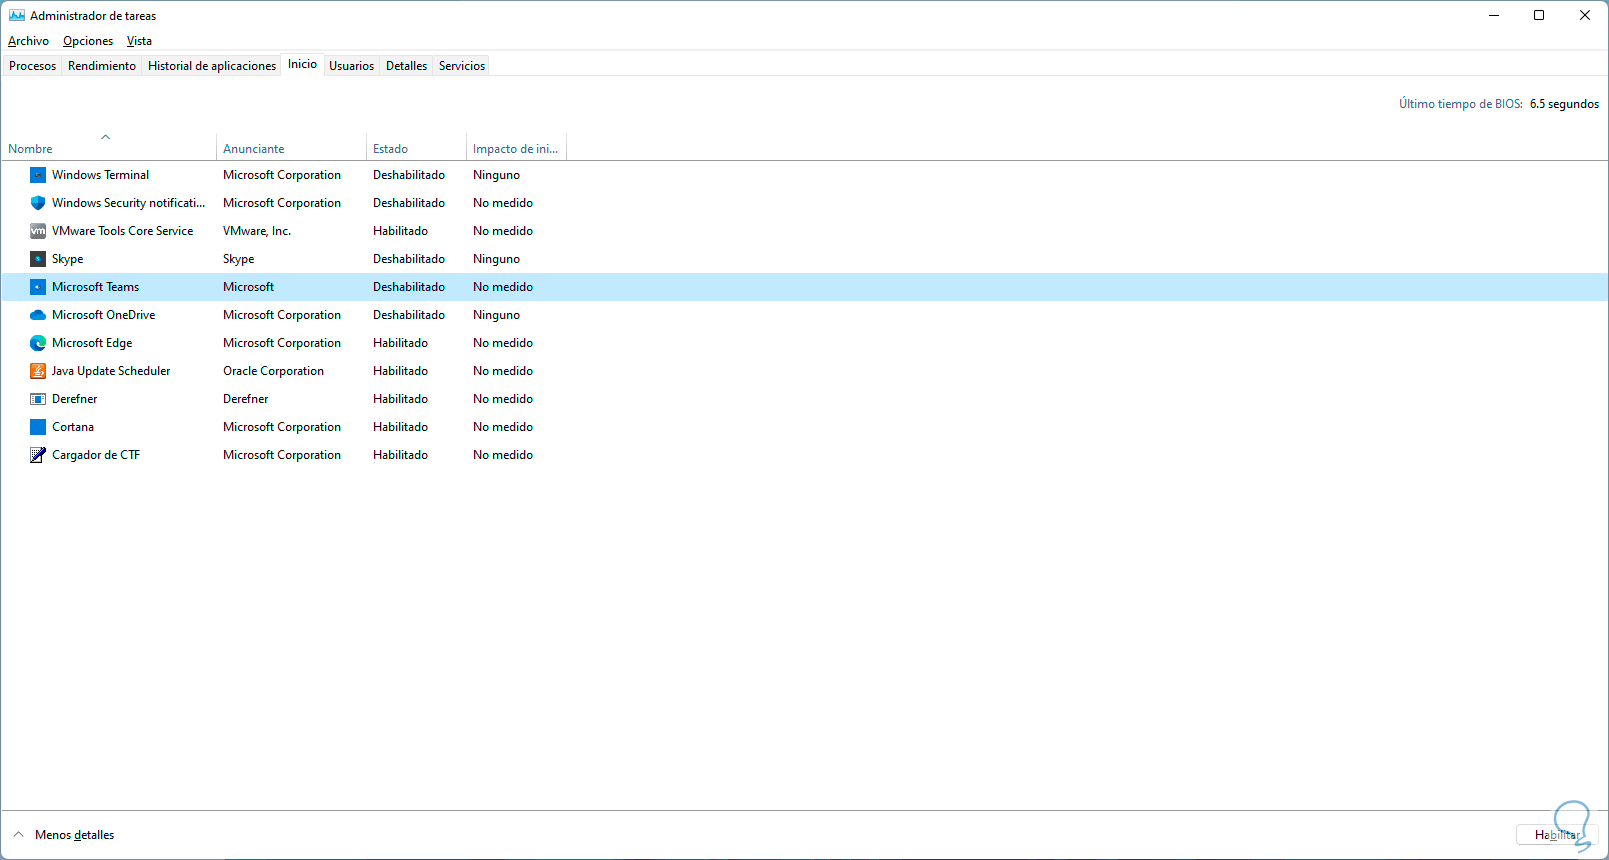This screenshot has height=860, width=1609.
Task: Sort by the Estado column header
Action: (416, 148)
